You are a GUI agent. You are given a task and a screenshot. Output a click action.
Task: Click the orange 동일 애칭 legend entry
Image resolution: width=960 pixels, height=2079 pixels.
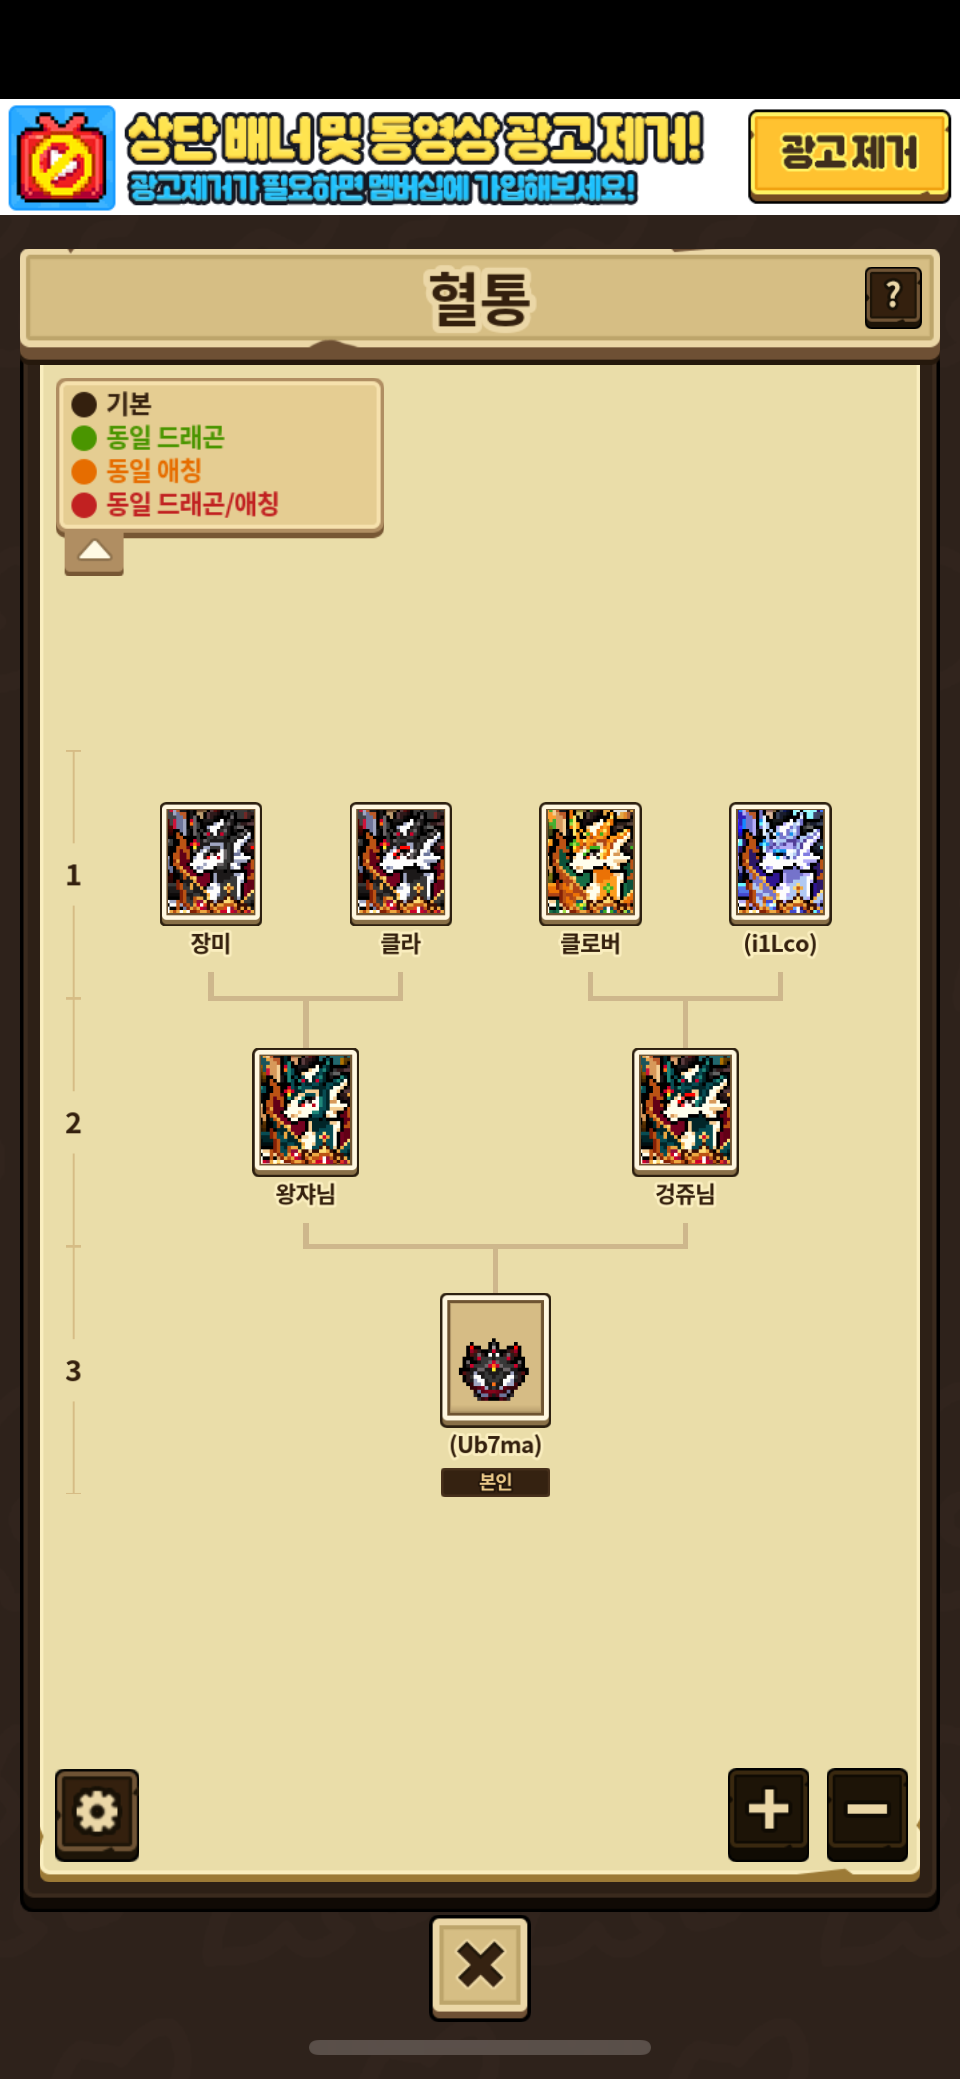coord(137,471)
